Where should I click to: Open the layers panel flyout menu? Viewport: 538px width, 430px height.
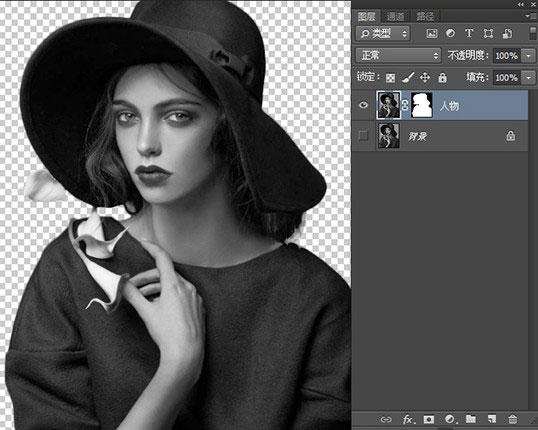tap(529, 16)
